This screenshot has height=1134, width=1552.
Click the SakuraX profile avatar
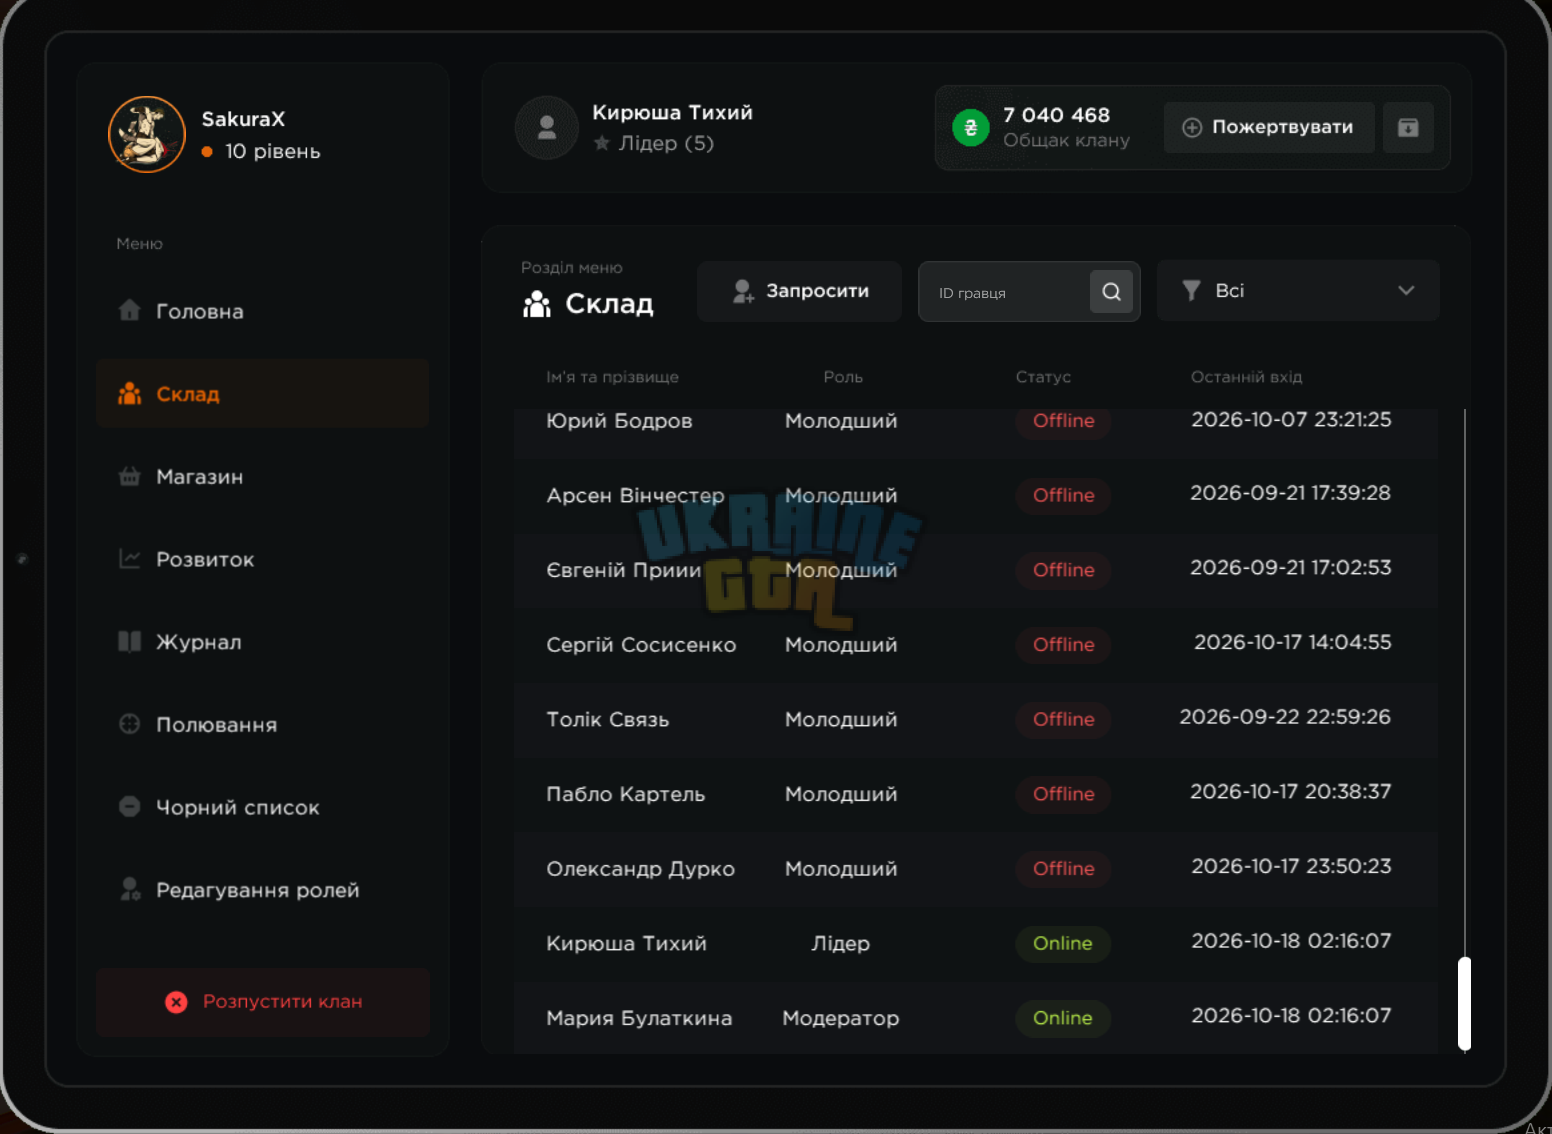pos(147,134)
